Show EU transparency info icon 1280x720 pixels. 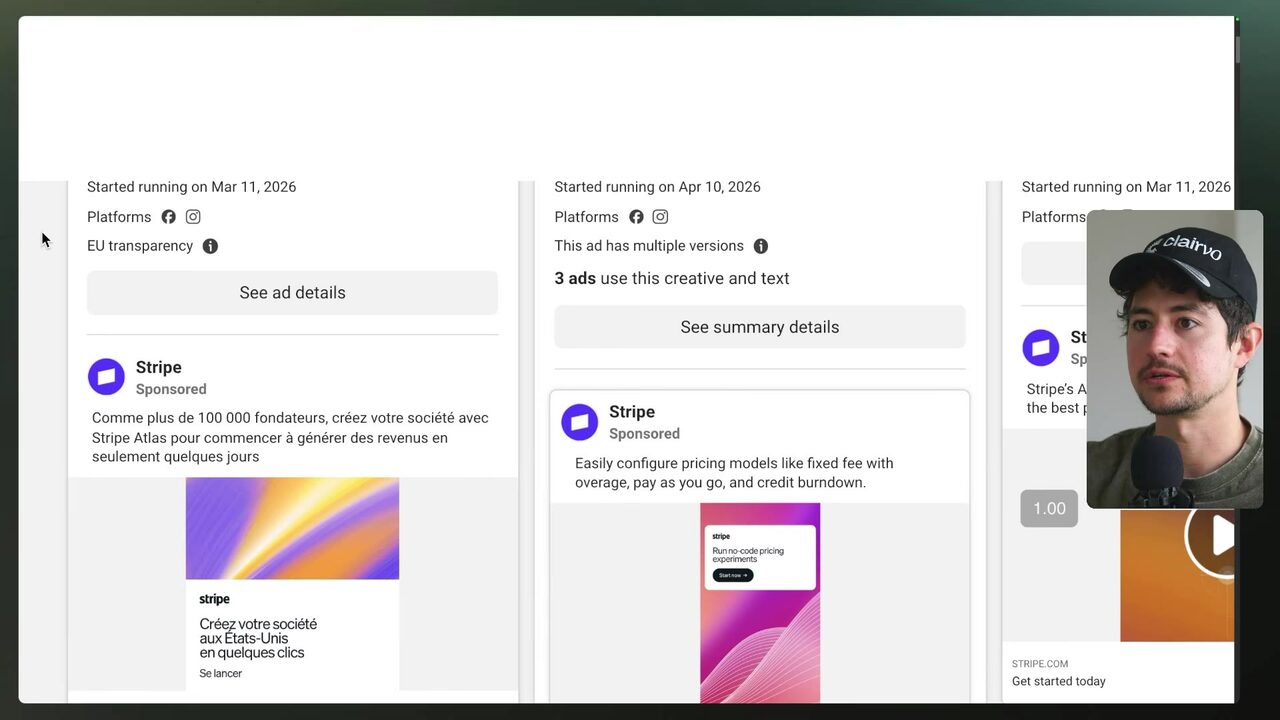click(210, 246)
